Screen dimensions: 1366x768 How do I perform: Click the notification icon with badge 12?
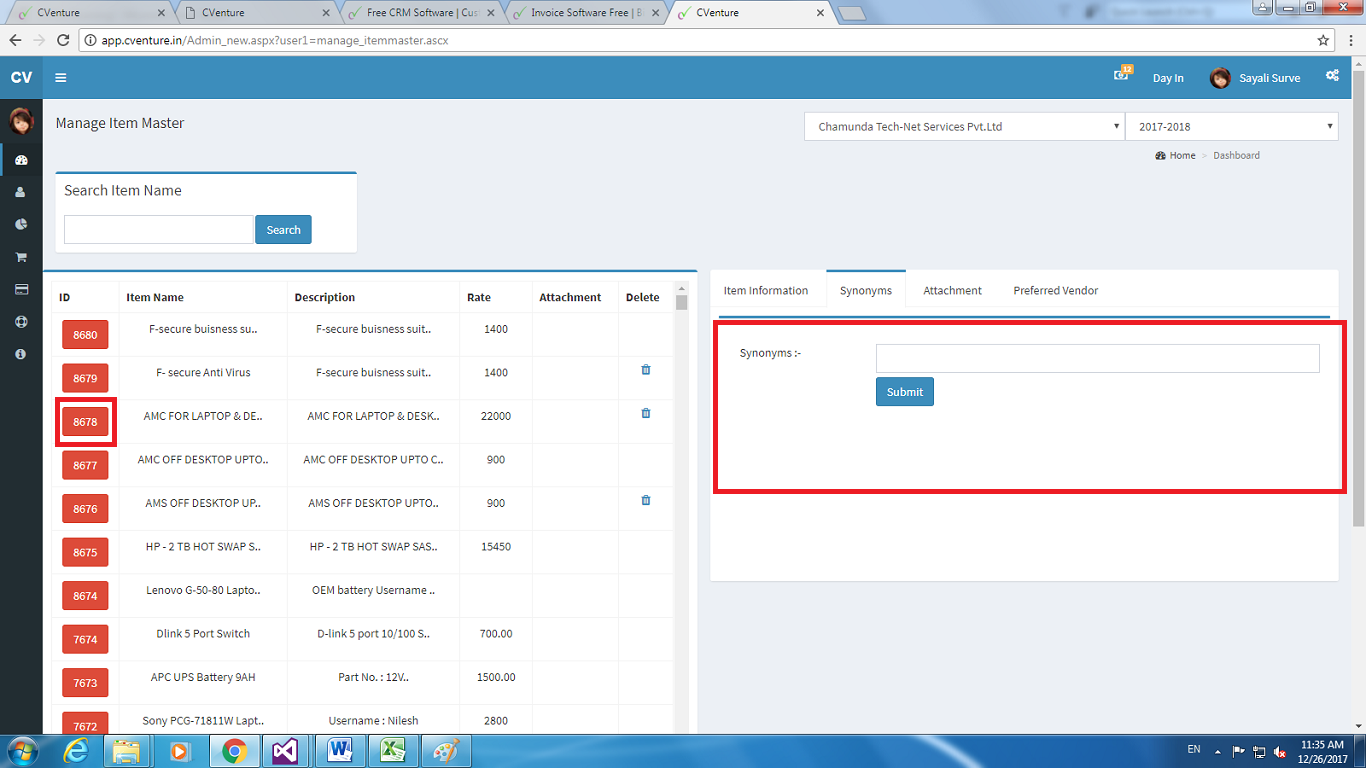(x=1122, y=75)
